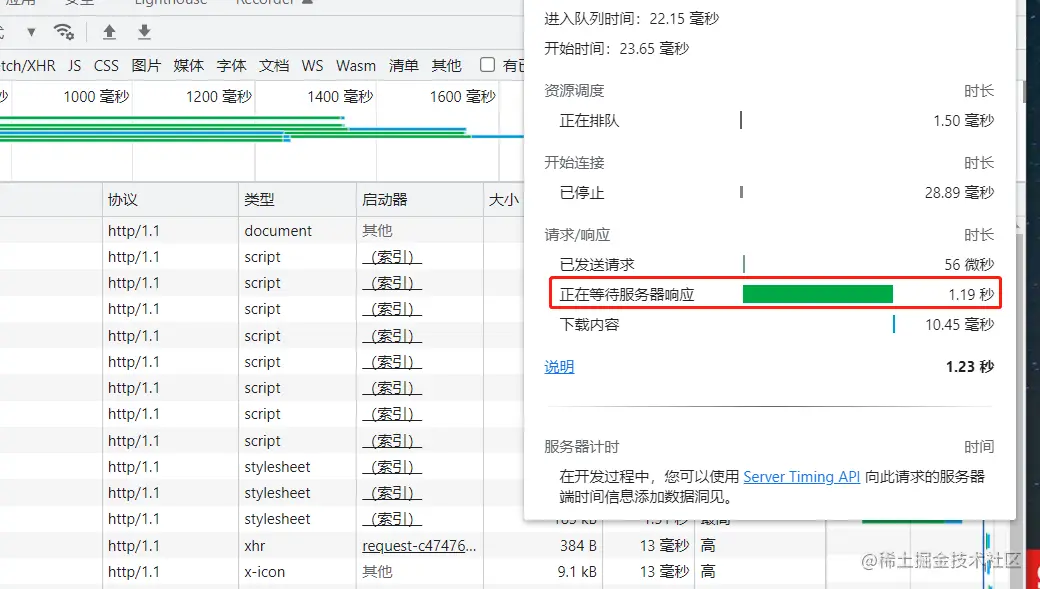Select the Wasm request filter
Image resolution: width=1040 pixels, height=589 pixels.
(x=355, y=65)
